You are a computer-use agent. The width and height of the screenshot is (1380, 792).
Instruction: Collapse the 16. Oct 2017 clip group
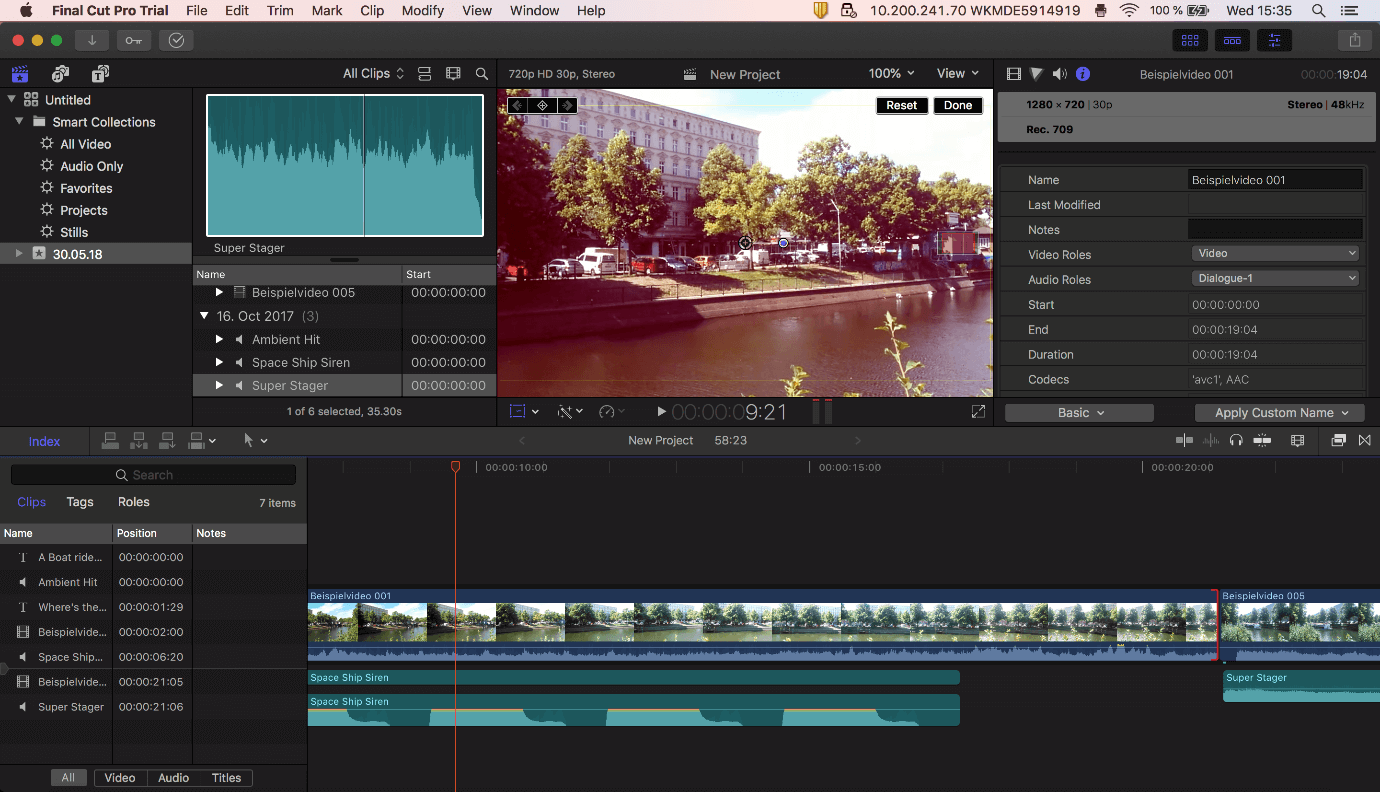(205, 315)
